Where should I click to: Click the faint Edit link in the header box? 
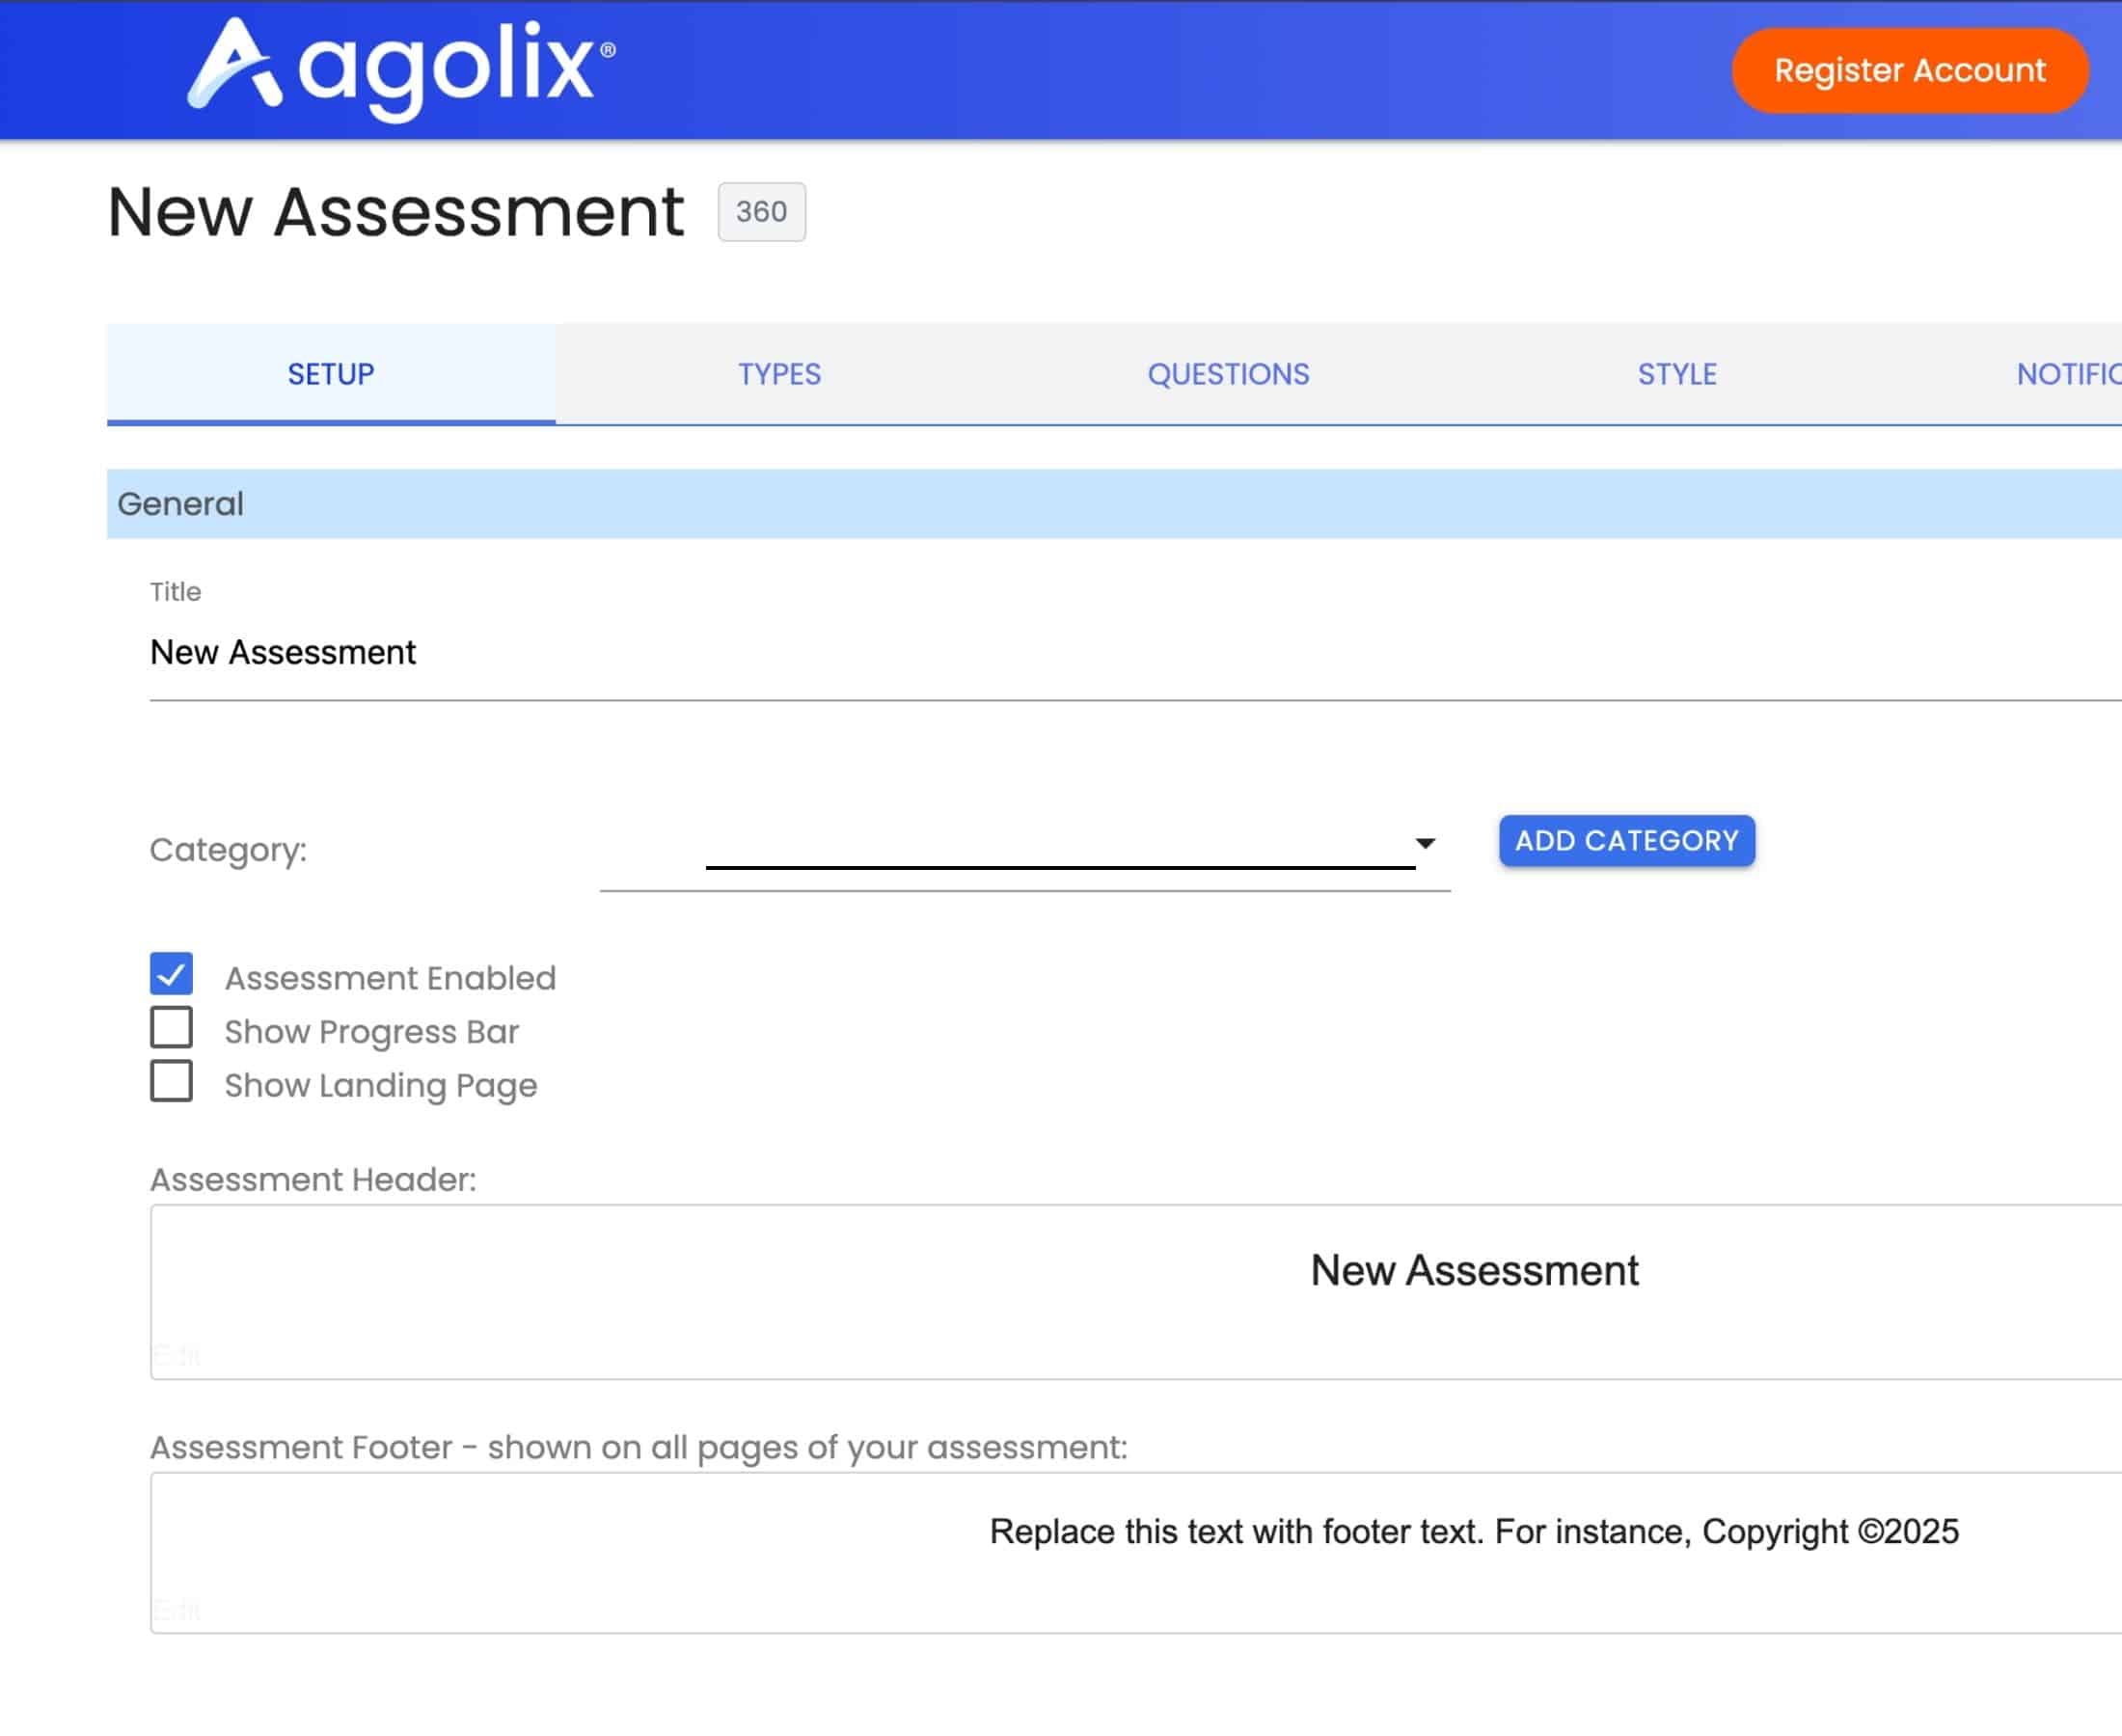click(177, 1355)
